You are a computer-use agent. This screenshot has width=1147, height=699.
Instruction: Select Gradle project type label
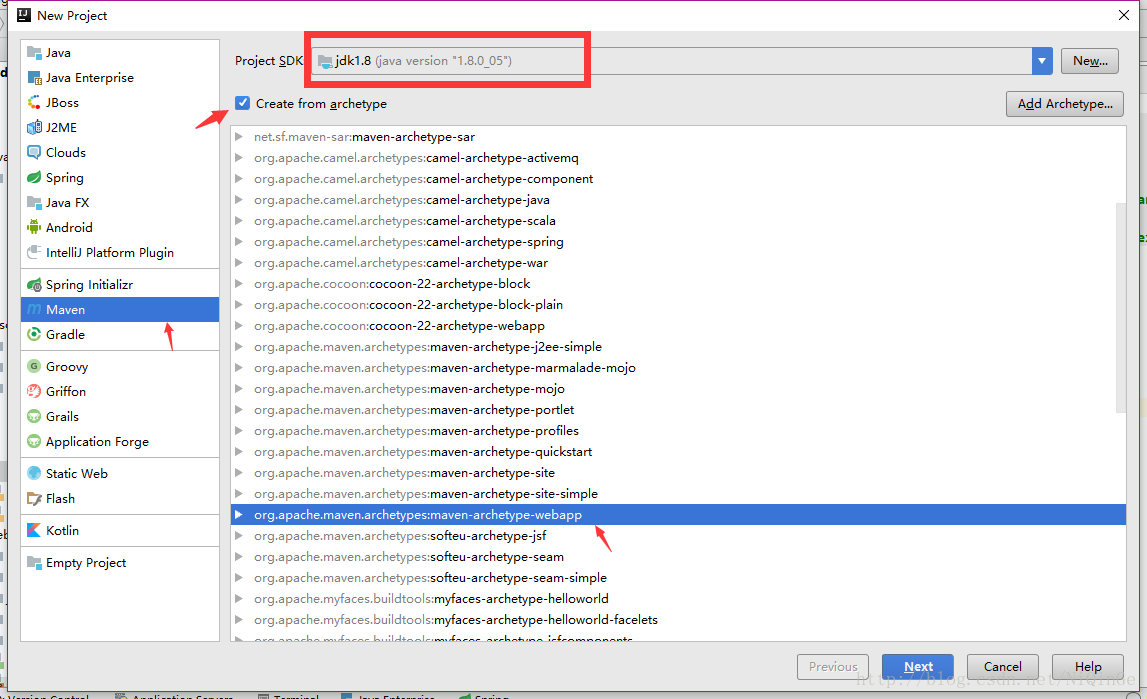[x=65, y=334]
